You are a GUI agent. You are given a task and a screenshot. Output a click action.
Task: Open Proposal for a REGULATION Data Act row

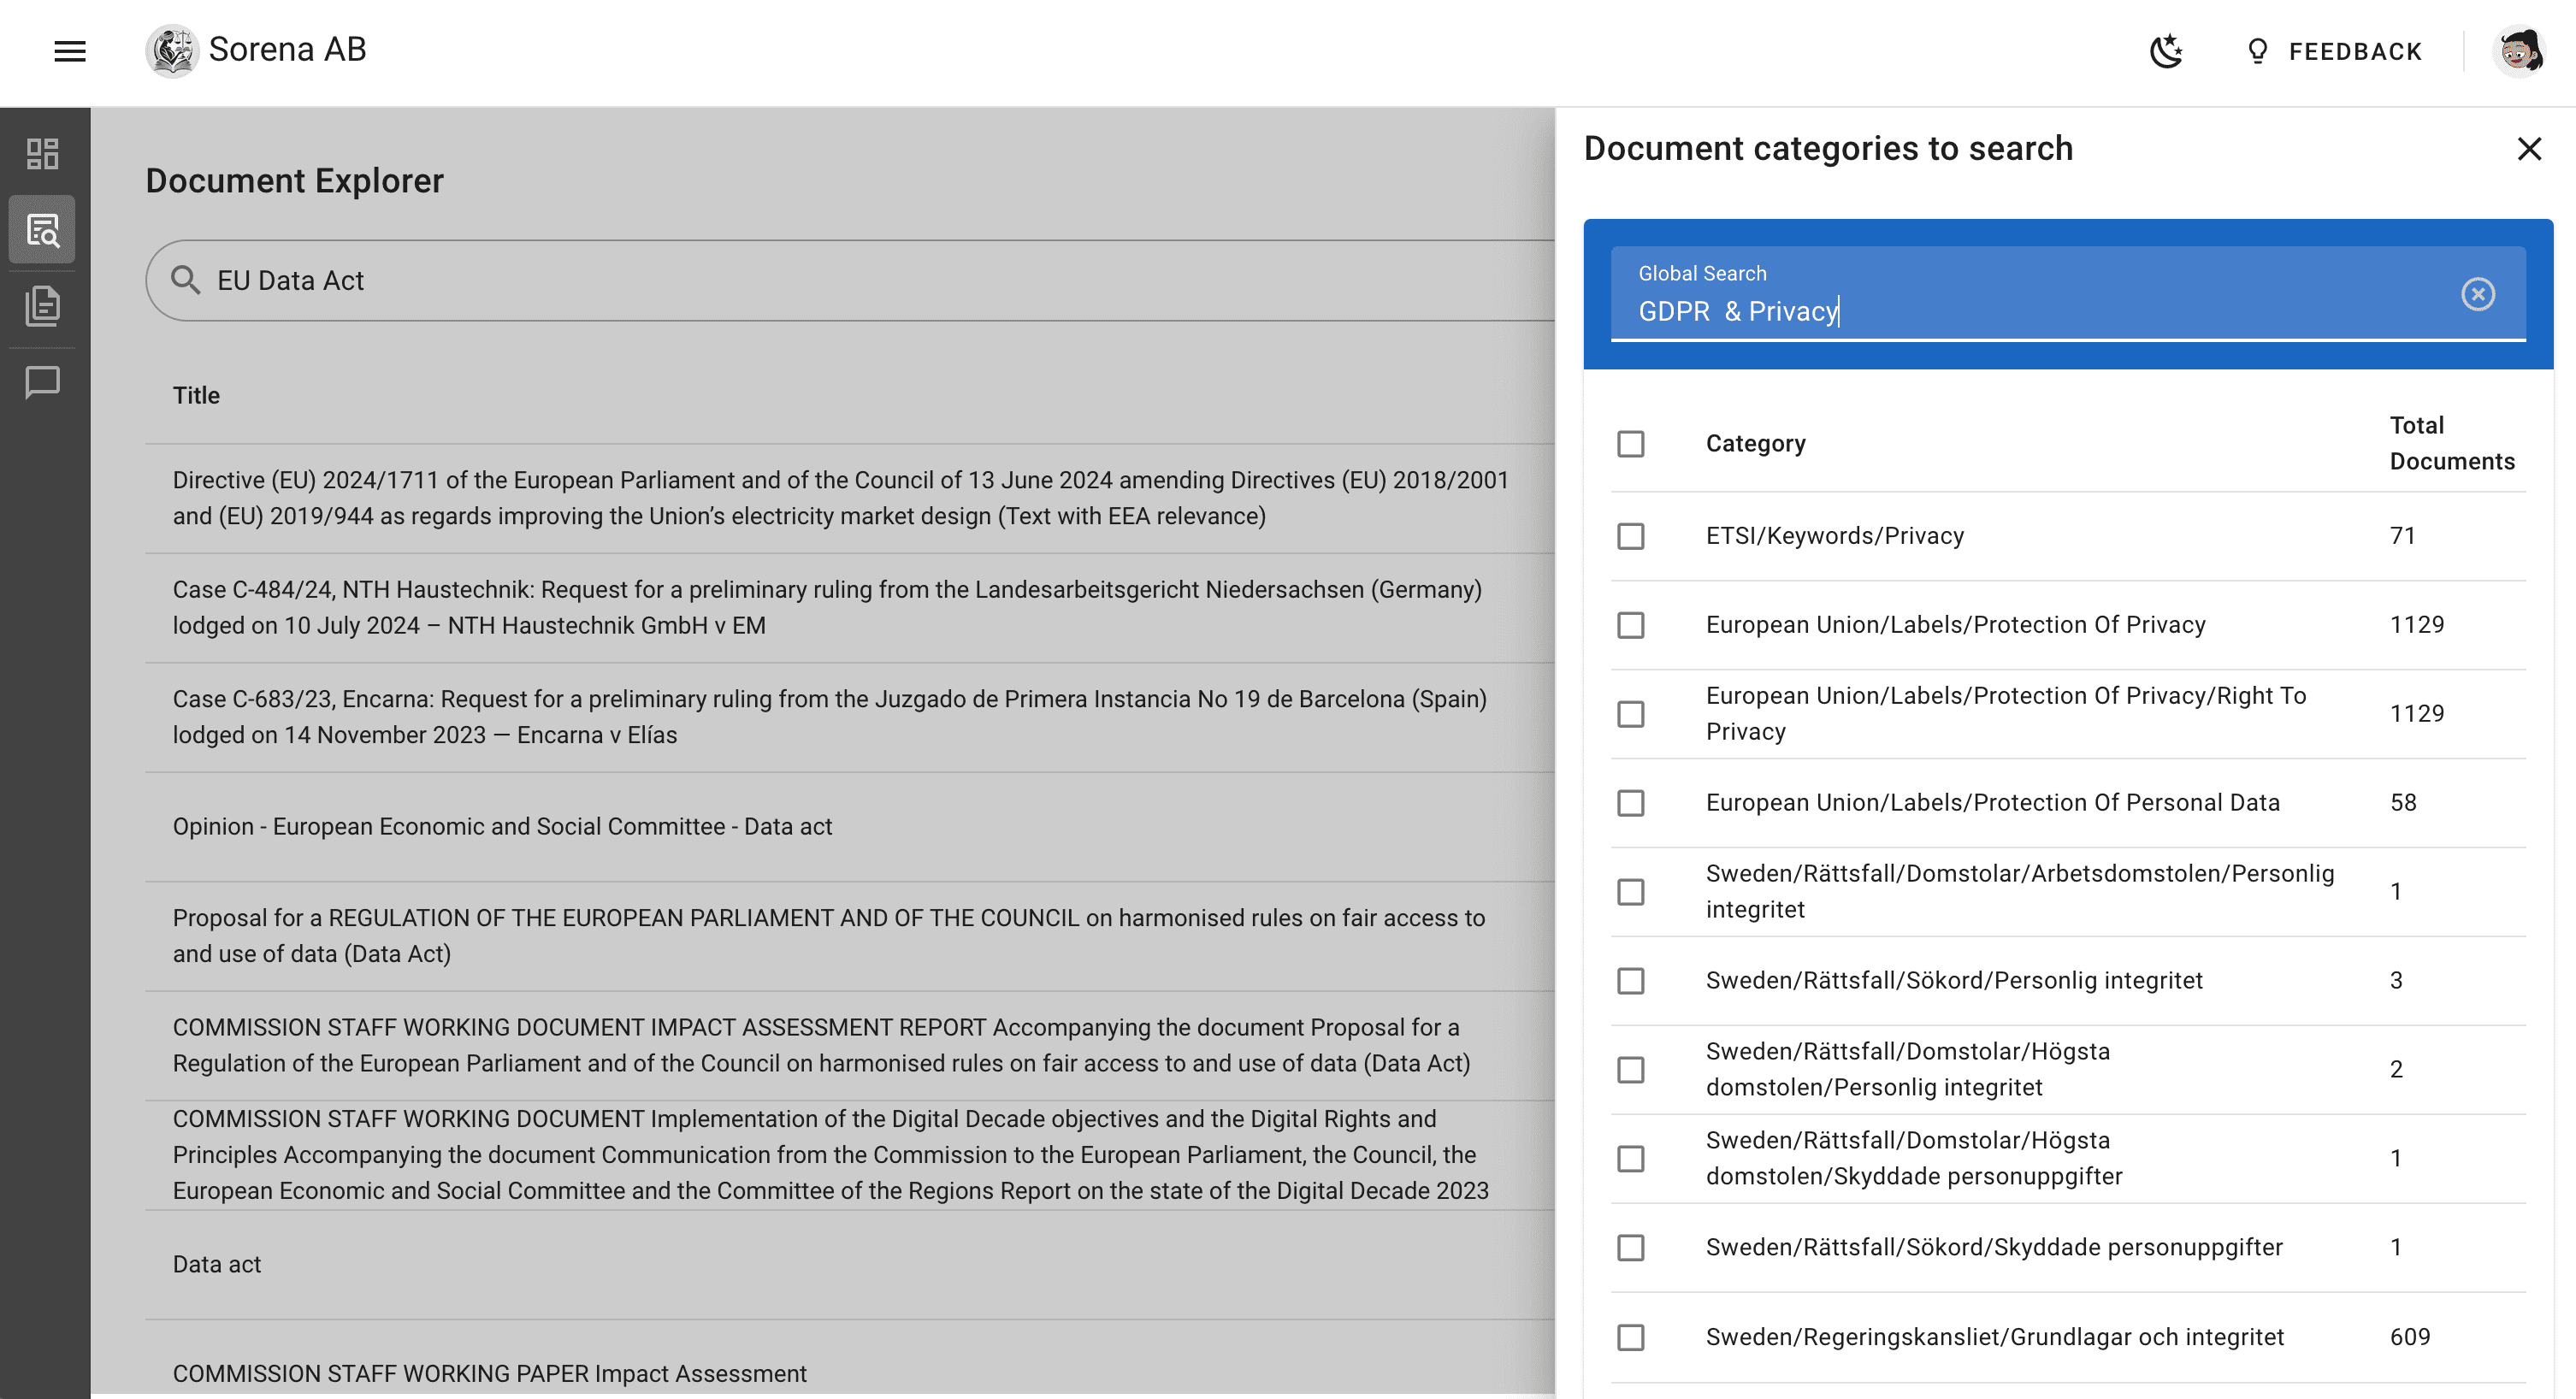[x=850, y=936]
